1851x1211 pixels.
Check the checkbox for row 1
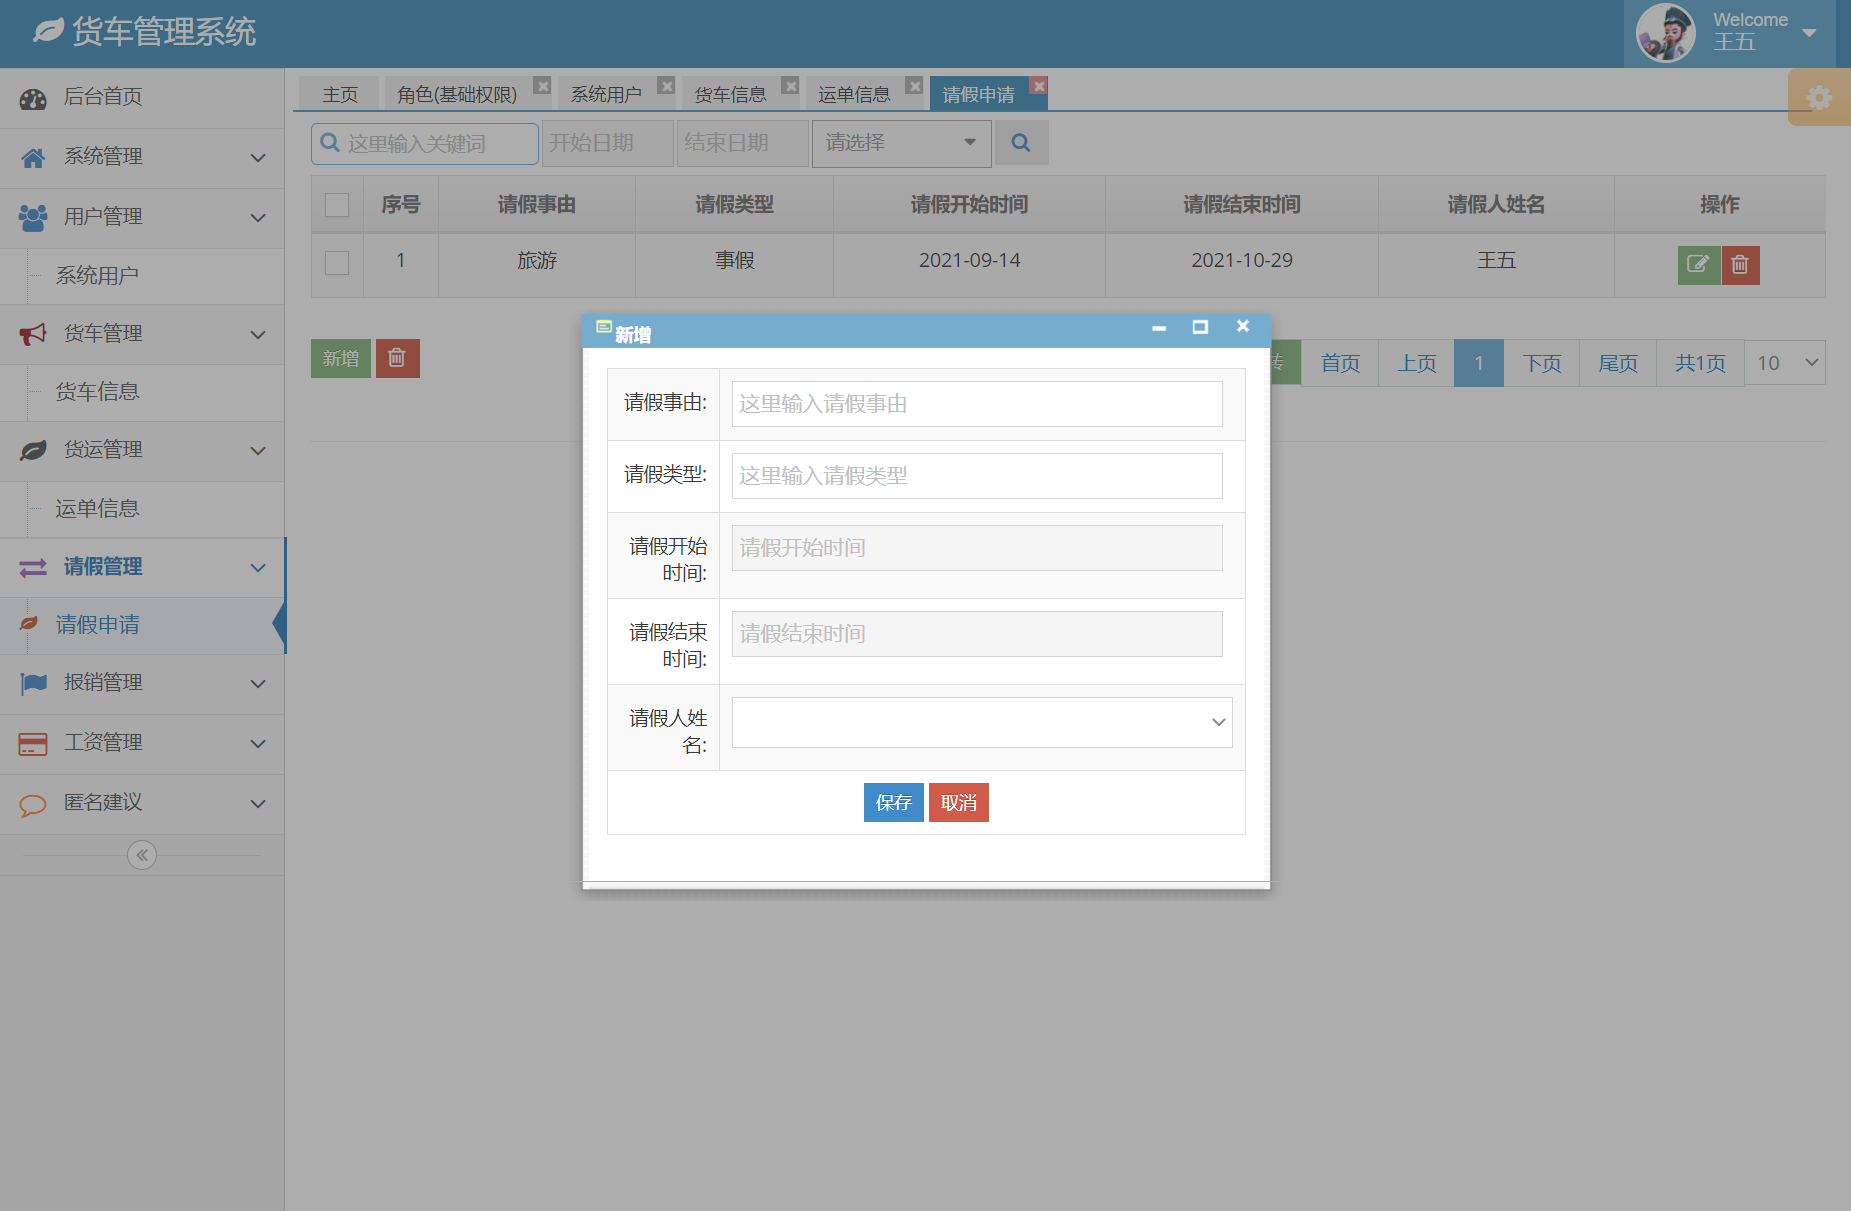tap(336, 262)
